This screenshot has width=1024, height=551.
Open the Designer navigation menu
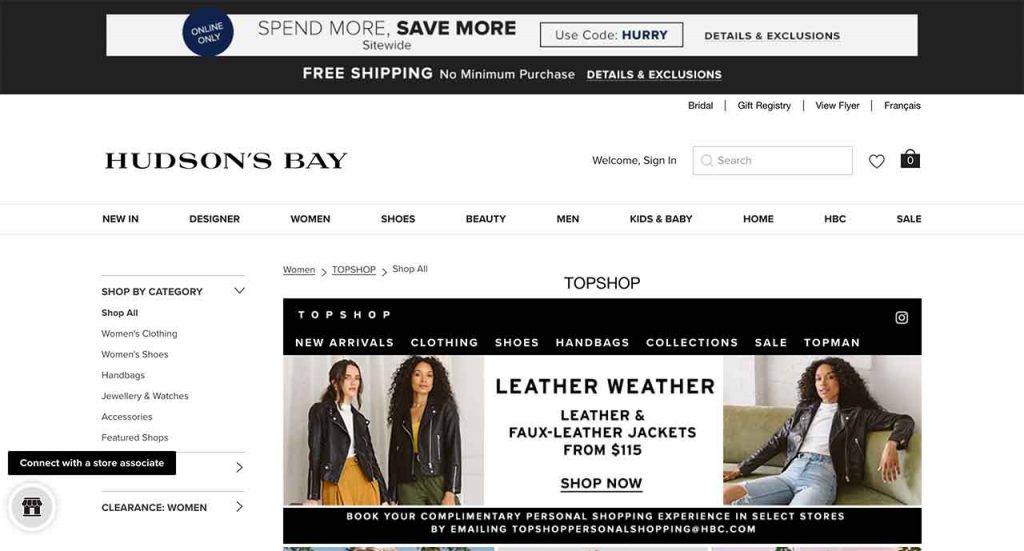click(x=214, y=219)
